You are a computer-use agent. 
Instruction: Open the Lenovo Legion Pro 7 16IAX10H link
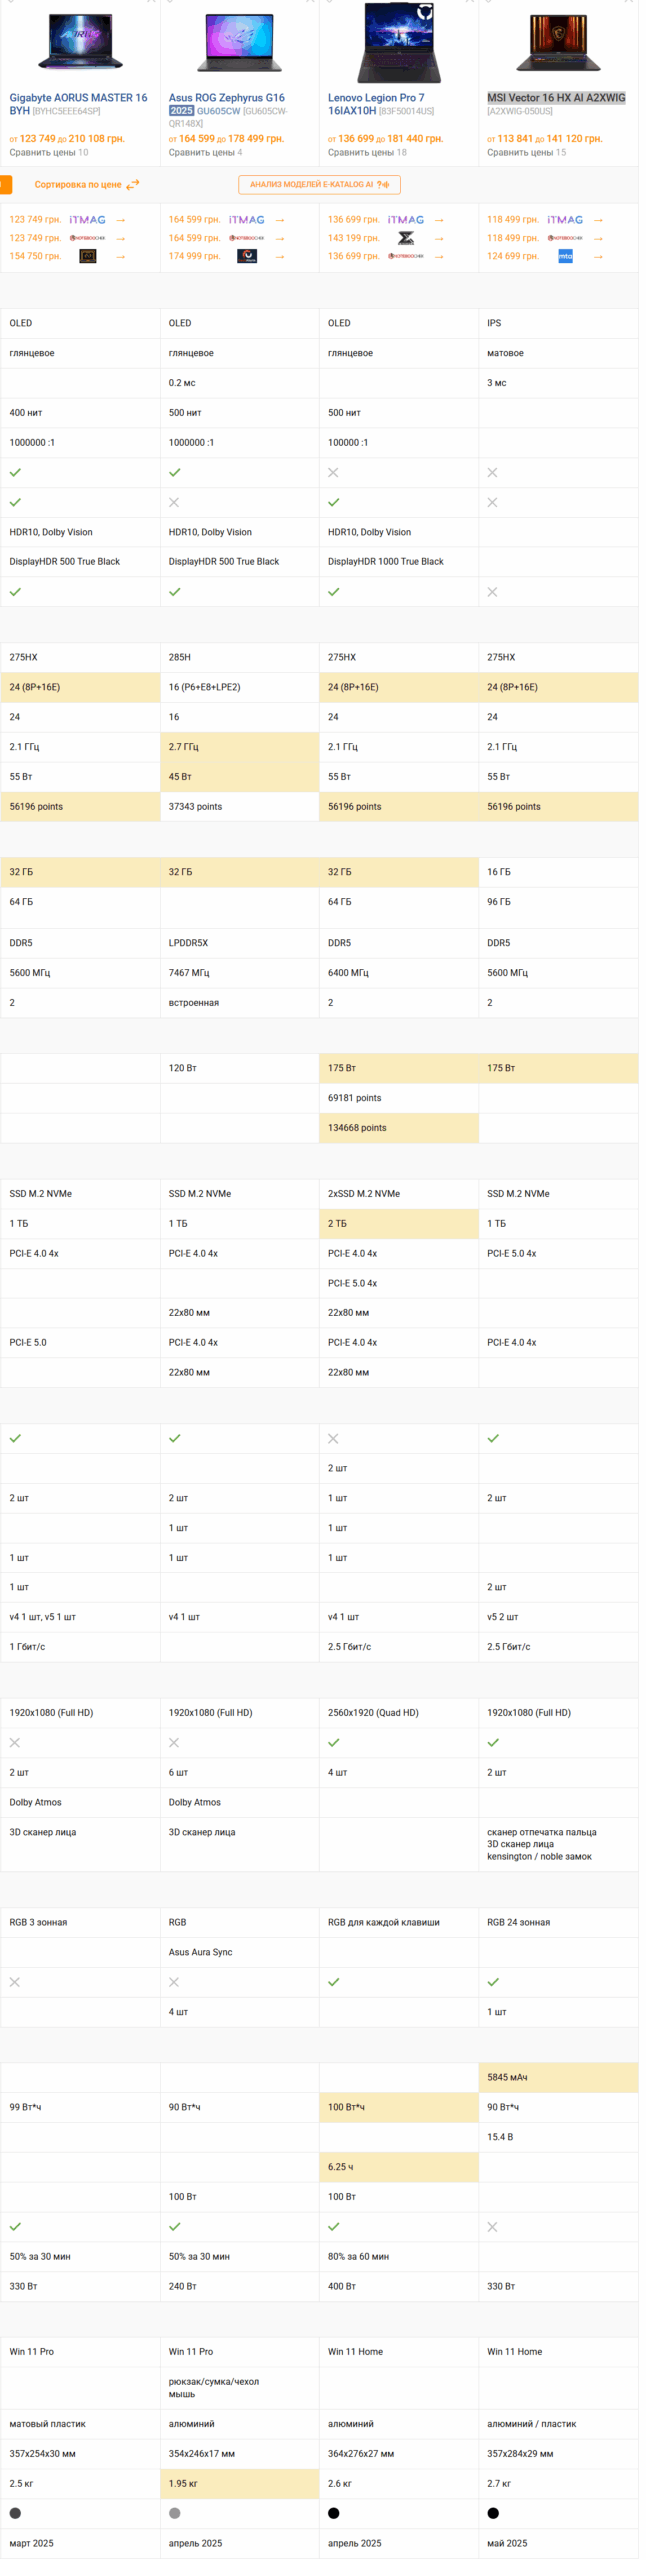375,104
